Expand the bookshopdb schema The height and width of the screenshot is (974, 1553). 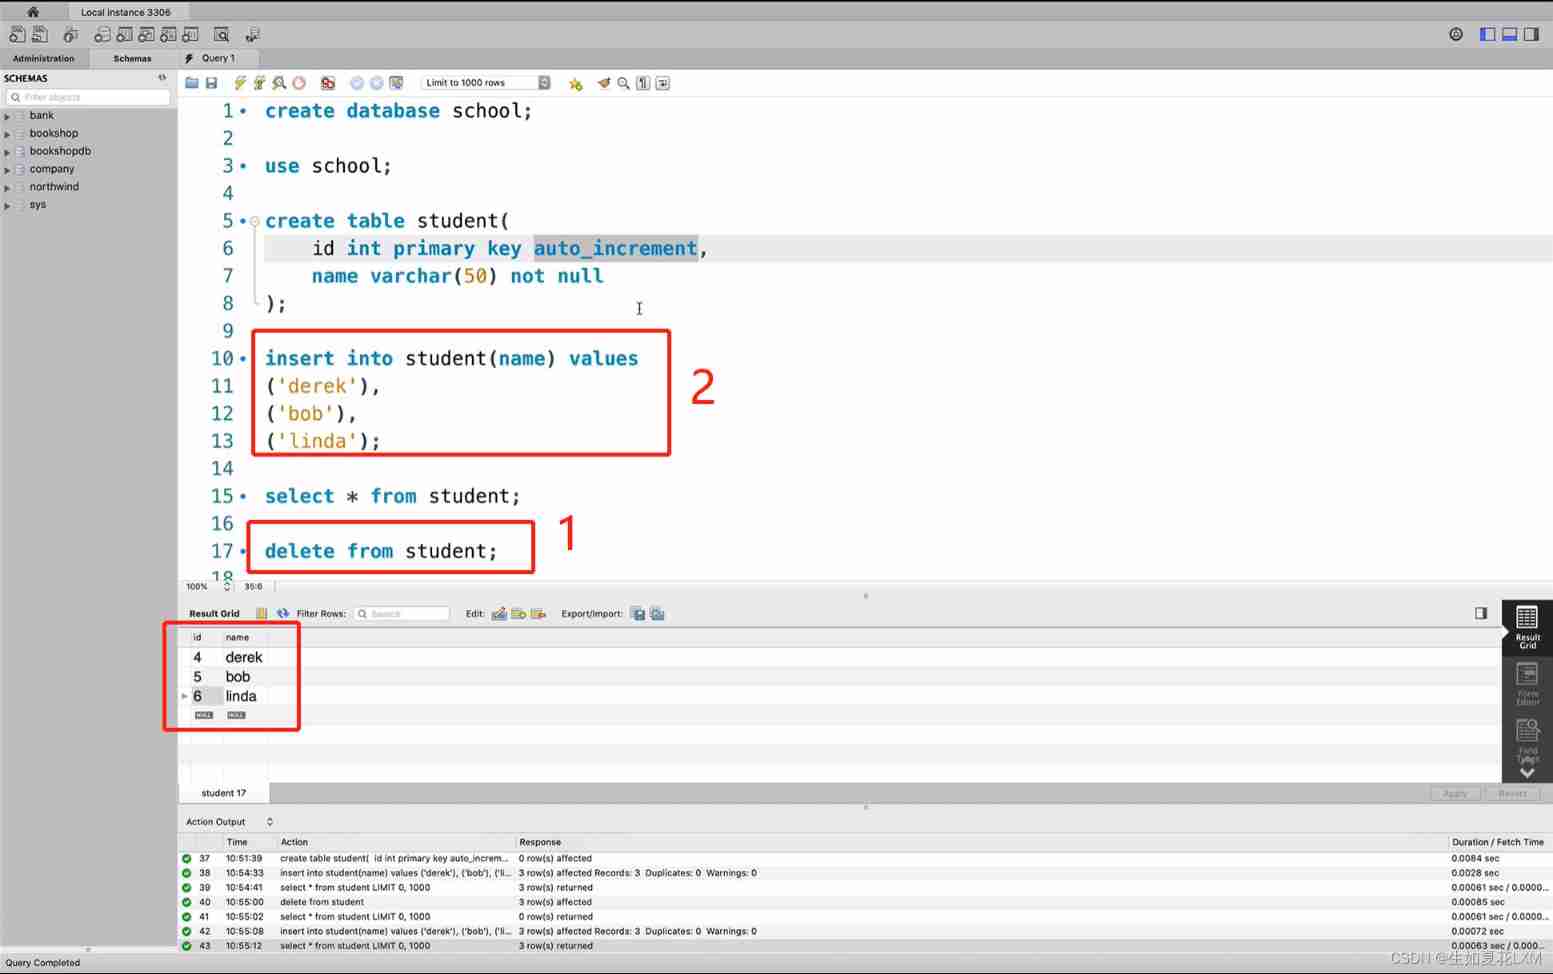pyautogui.click(x=7, y=152)
